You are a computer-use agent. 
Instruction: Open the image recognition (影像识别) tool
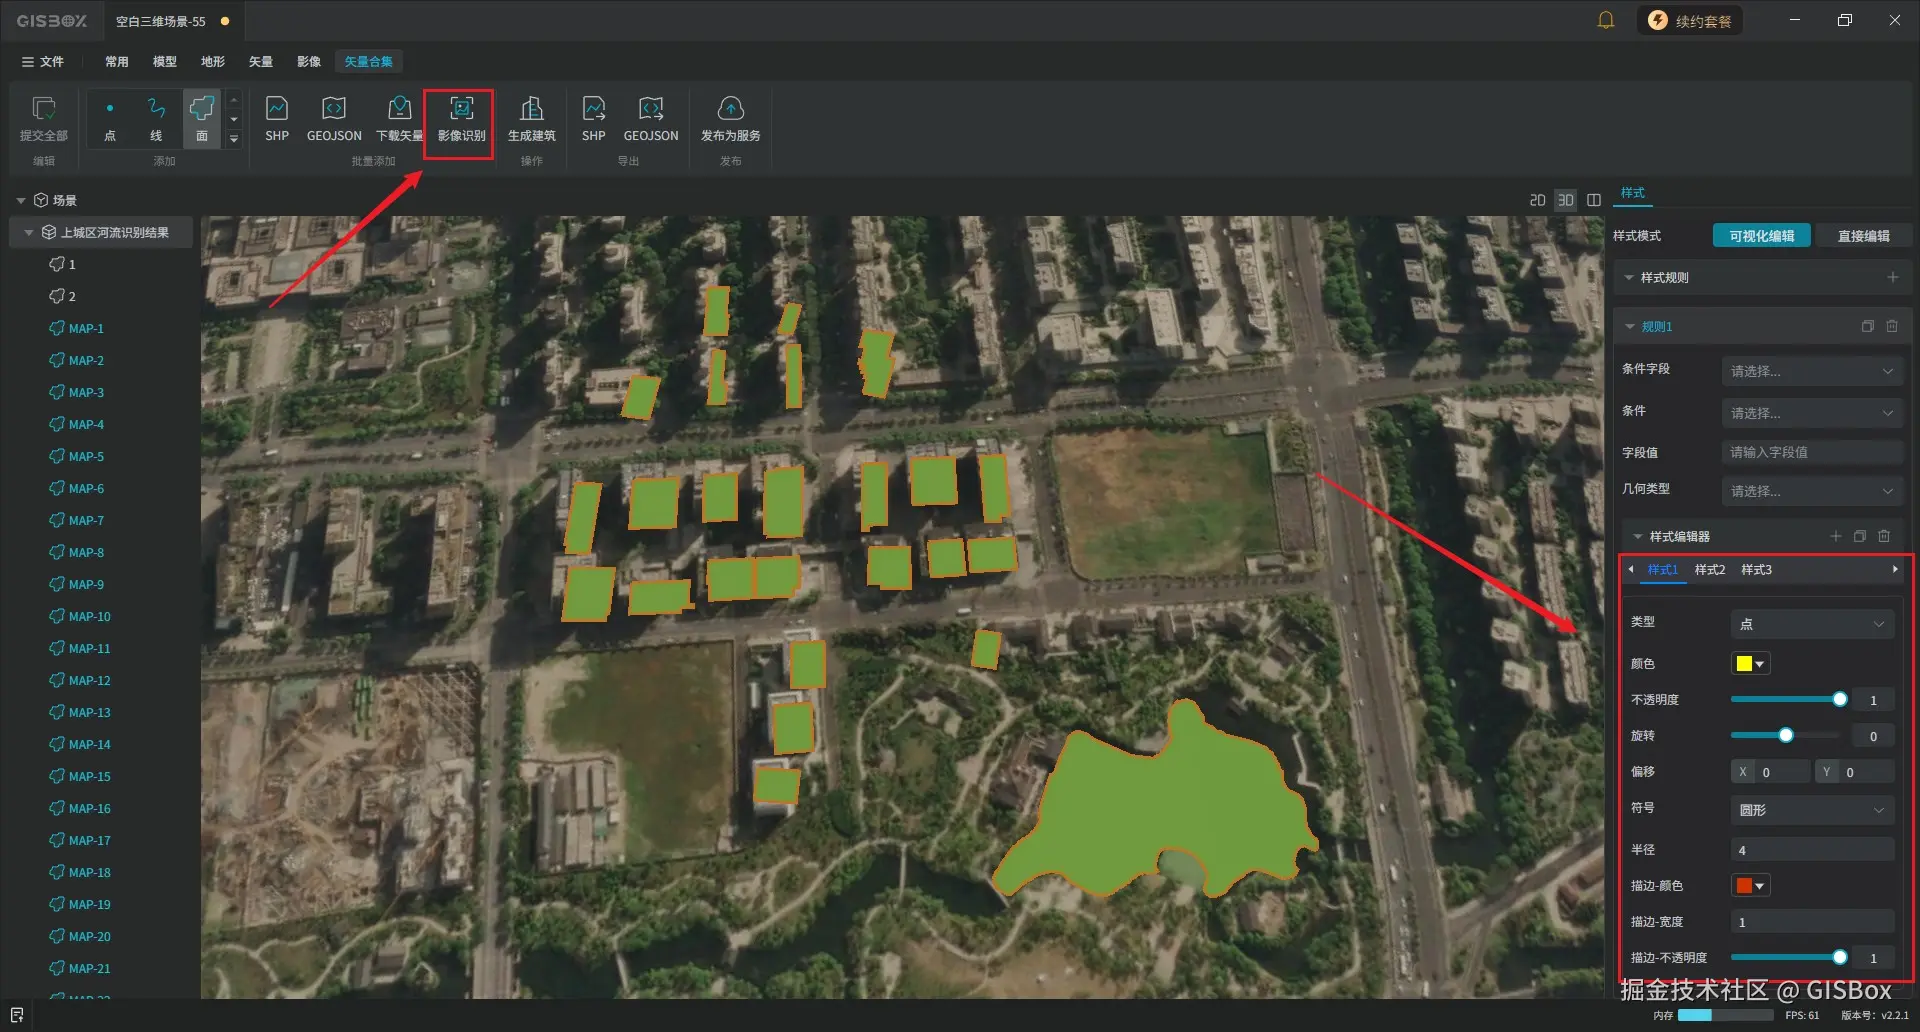pyautogui.click(x=461, y=119)
